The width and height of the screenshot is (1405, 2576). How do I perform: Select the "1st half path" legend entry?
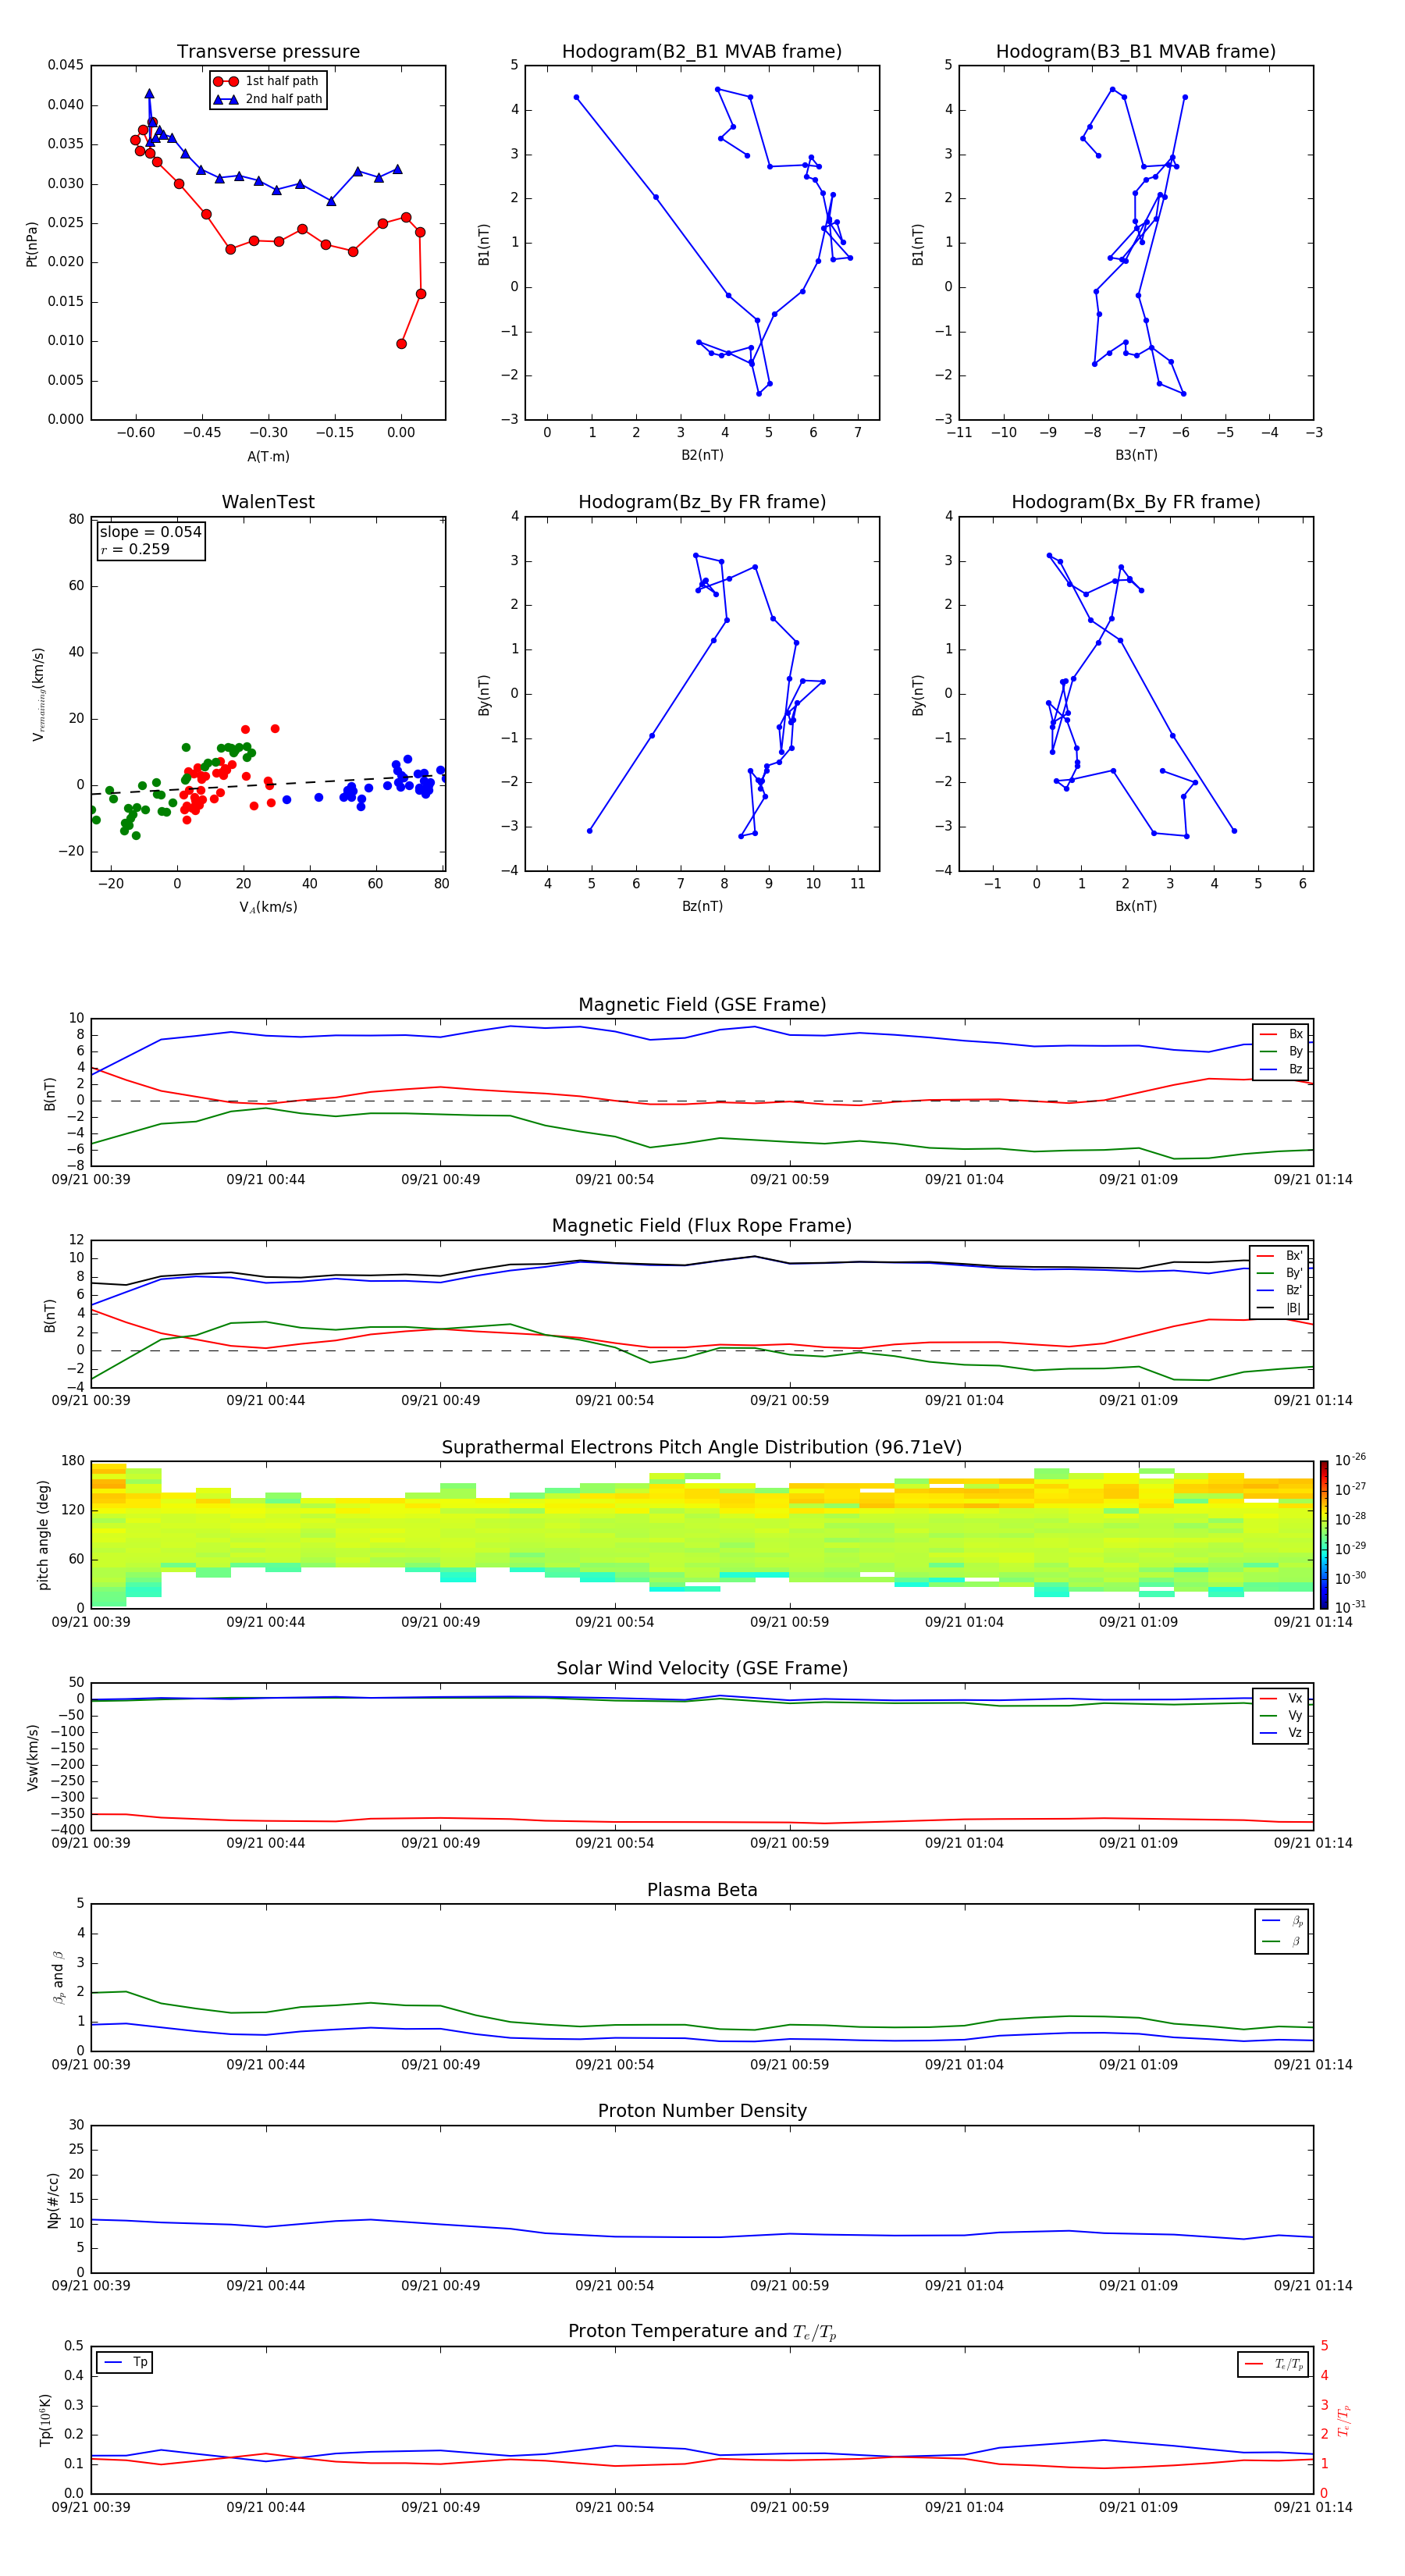click(268, 81)
